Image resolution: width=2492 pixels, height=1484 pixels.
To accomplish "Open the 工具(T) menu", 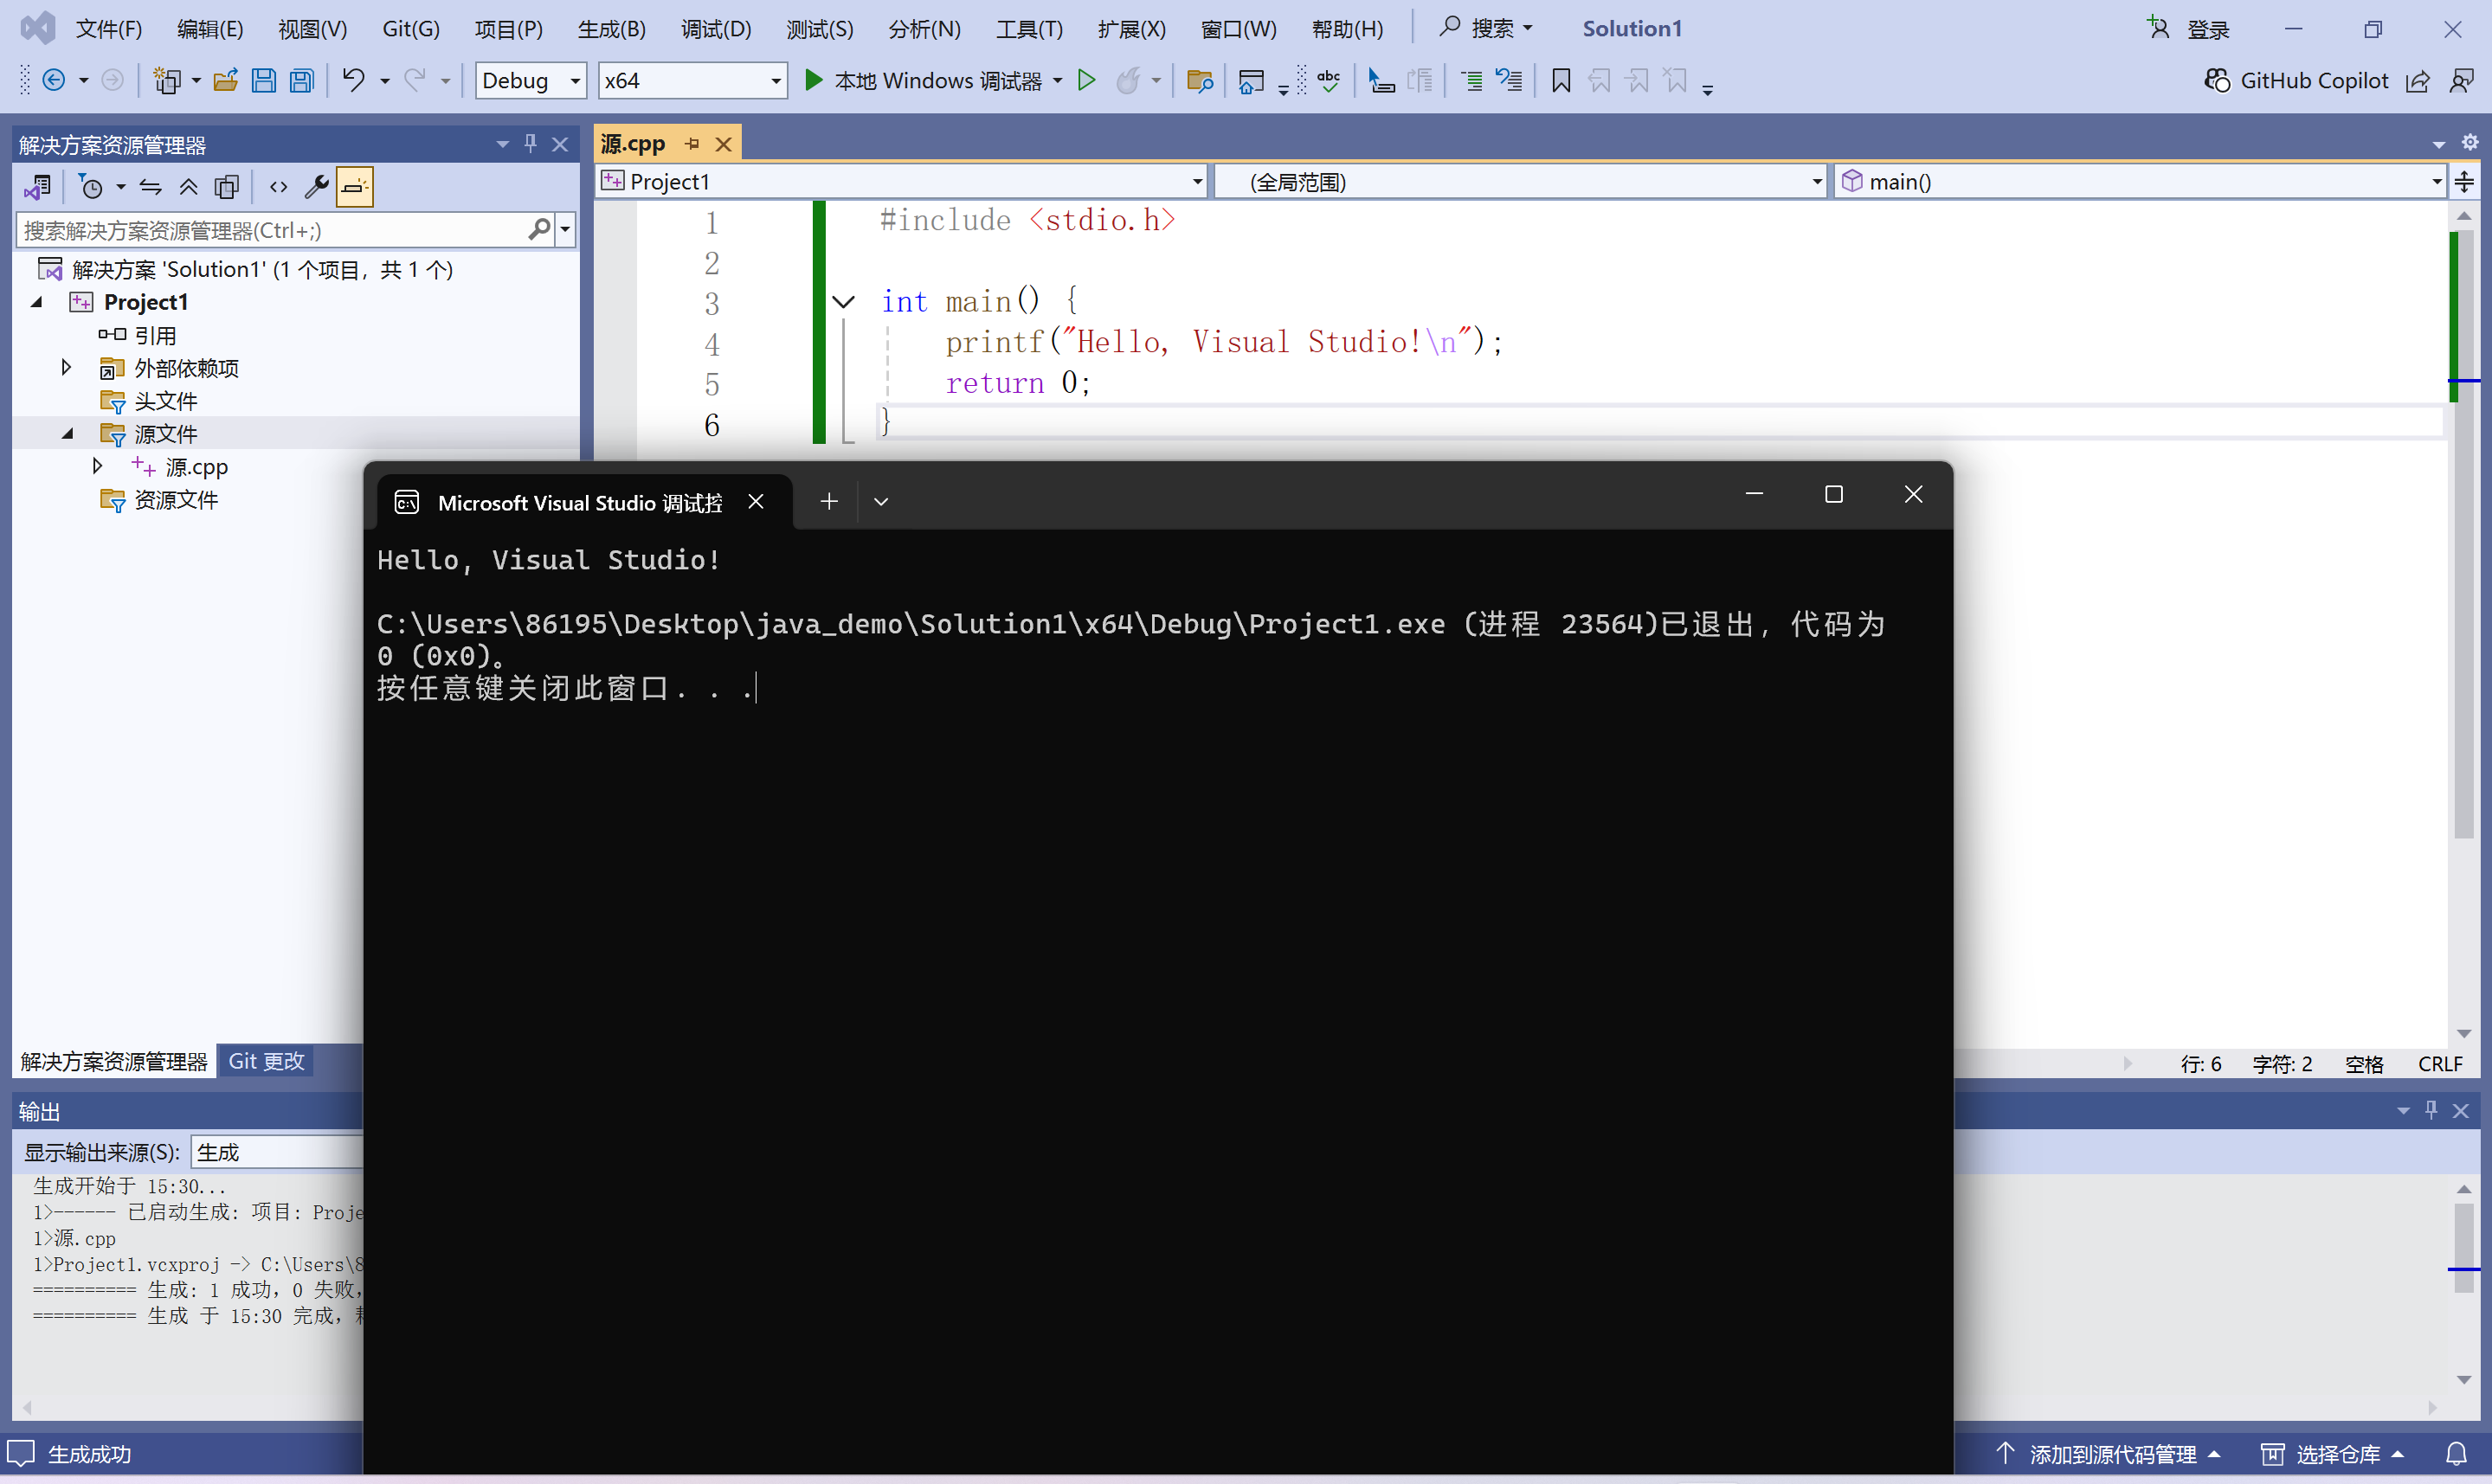I will point(1029,29).
